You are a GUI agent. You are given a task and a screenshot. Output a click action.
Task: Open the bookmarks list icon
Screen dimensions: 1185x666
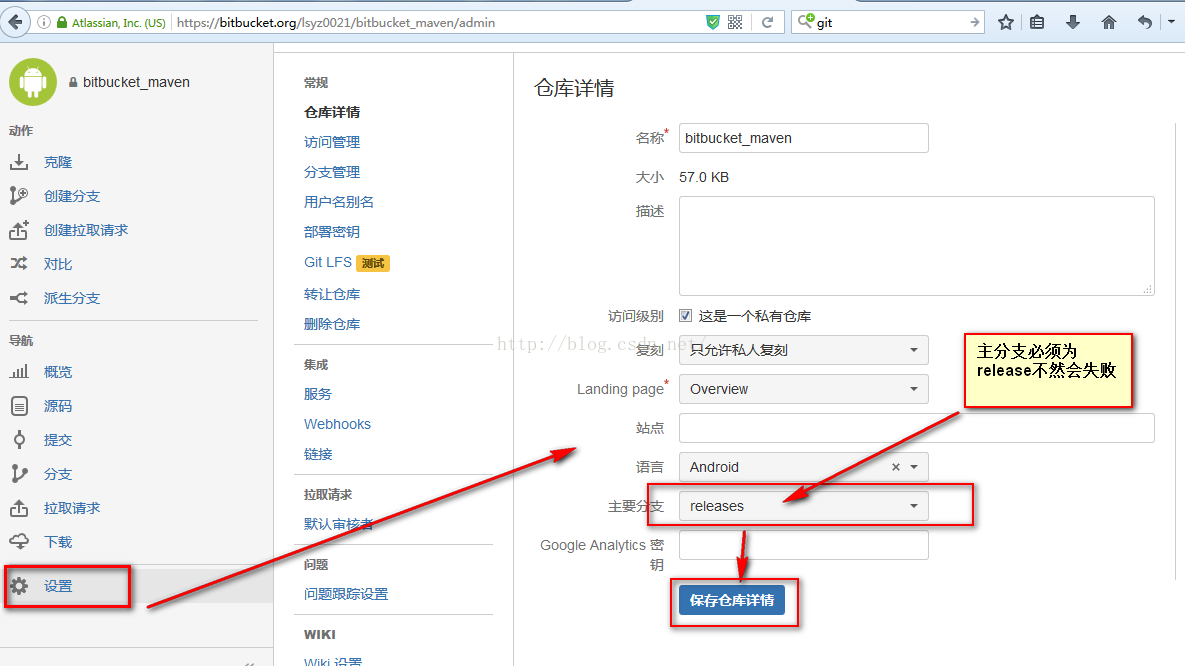tap(1037, 23)
